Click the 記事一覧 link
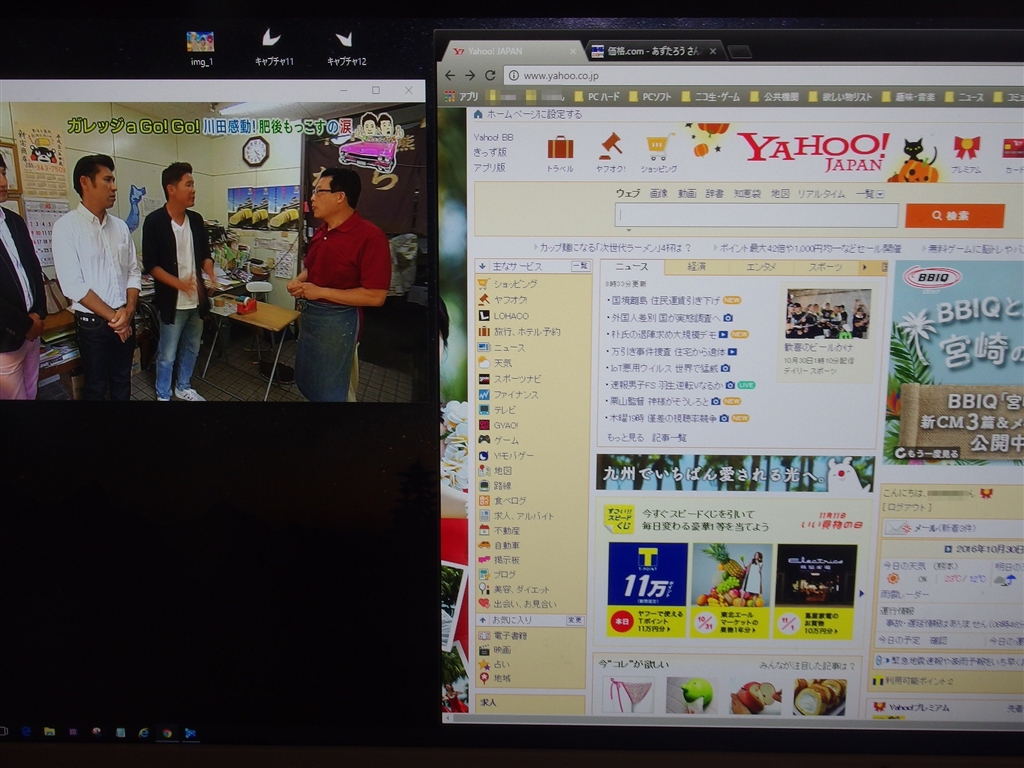 (669, 438)
